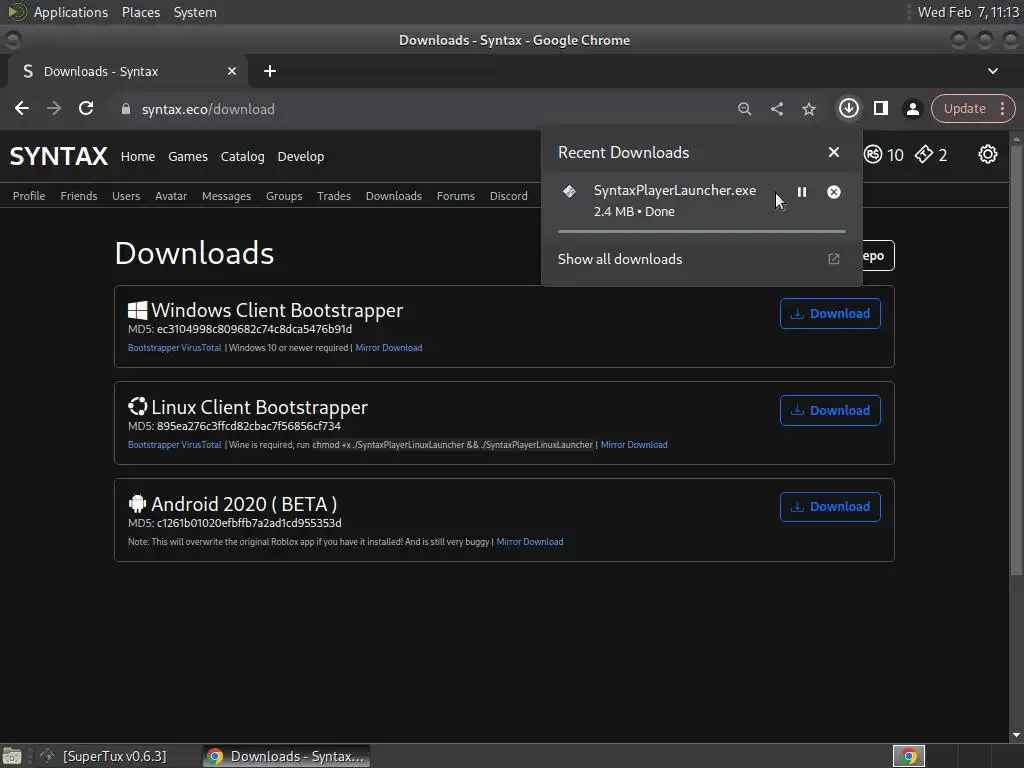Download the Android 2020 BETA client
Image resolution: width=1024 pixels, height=768 pixels.
click(830, 507)
